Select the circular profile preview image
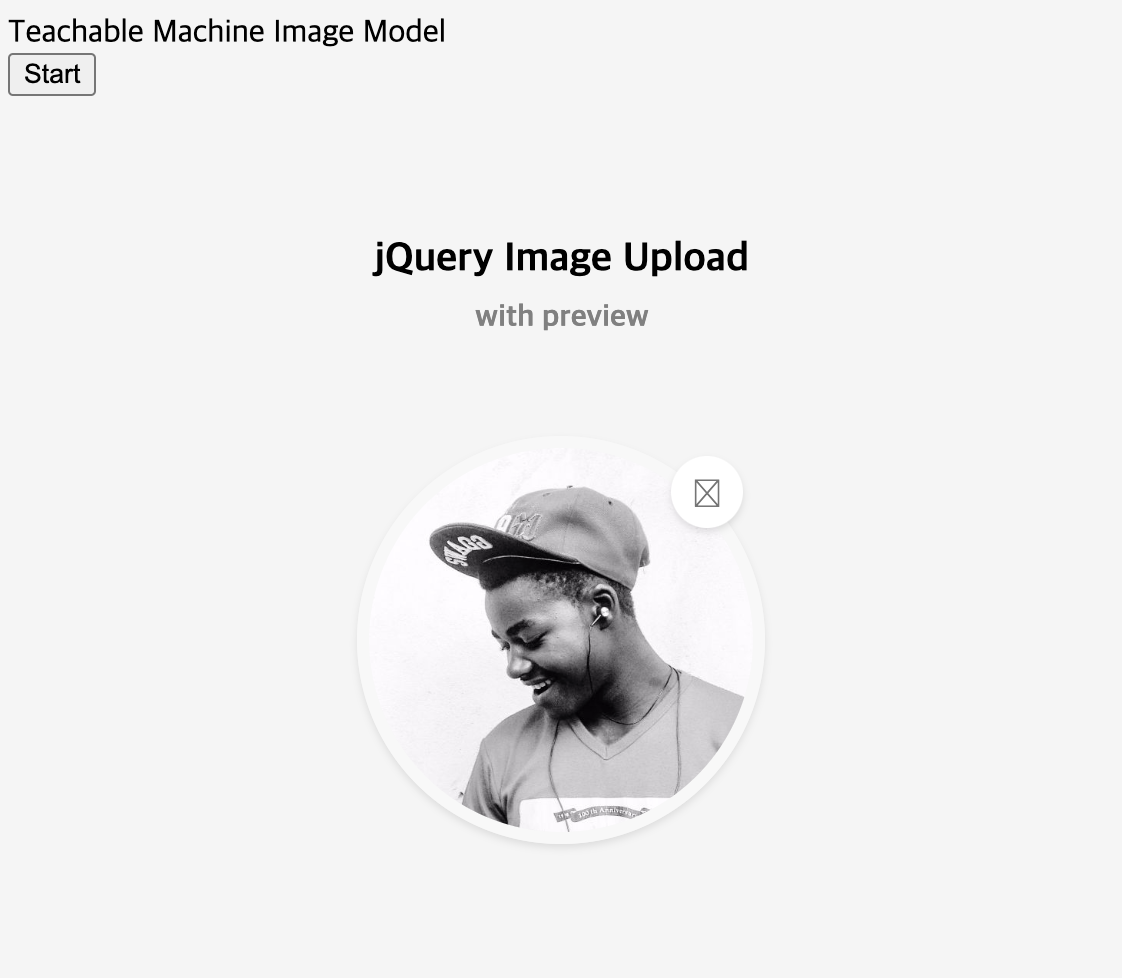 pos(561,640)
